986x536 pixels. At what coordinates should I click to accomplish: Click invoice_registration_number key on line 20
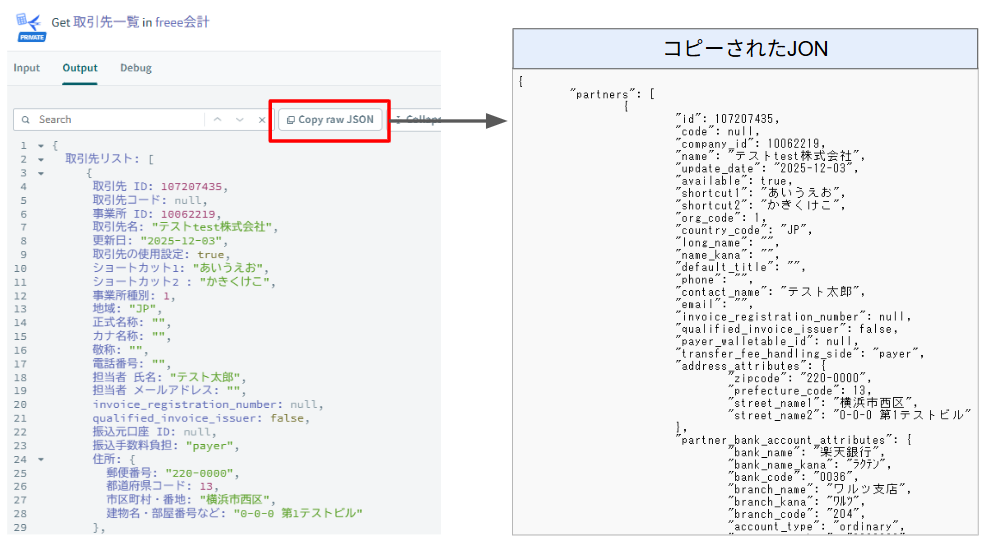click(x=188, y=405)
